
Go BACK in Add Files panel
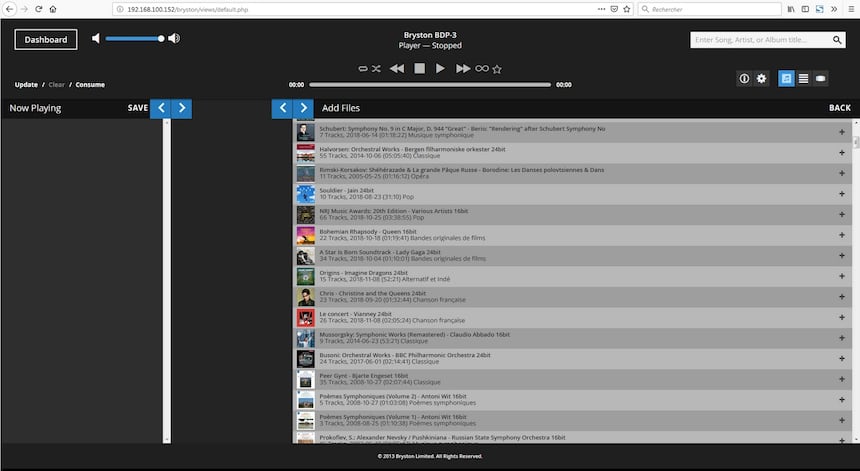click(840, 108)
